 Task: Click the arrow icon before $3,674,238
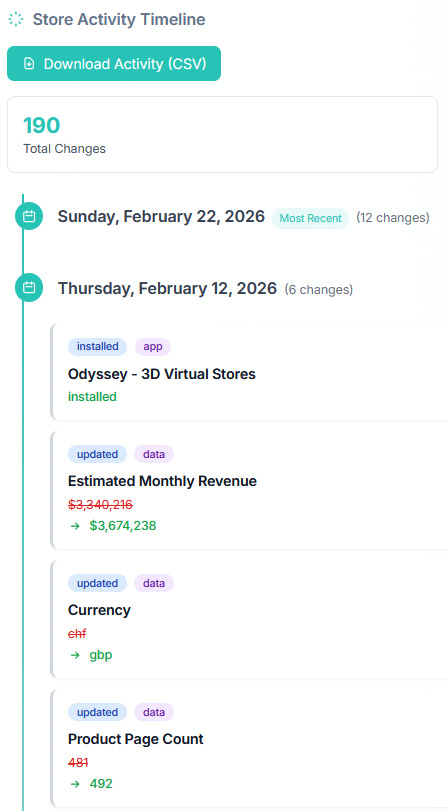[75, 526]
